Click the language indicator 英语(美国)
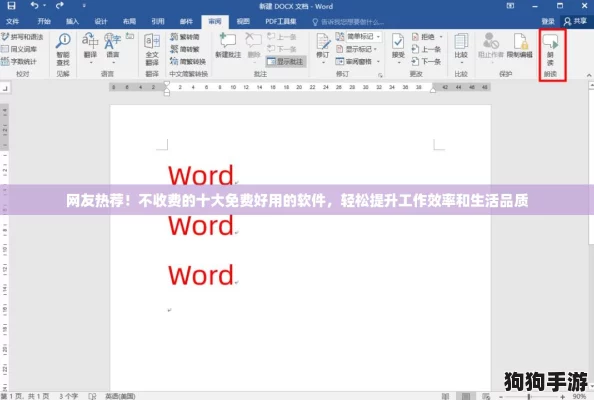 point(120,396)
